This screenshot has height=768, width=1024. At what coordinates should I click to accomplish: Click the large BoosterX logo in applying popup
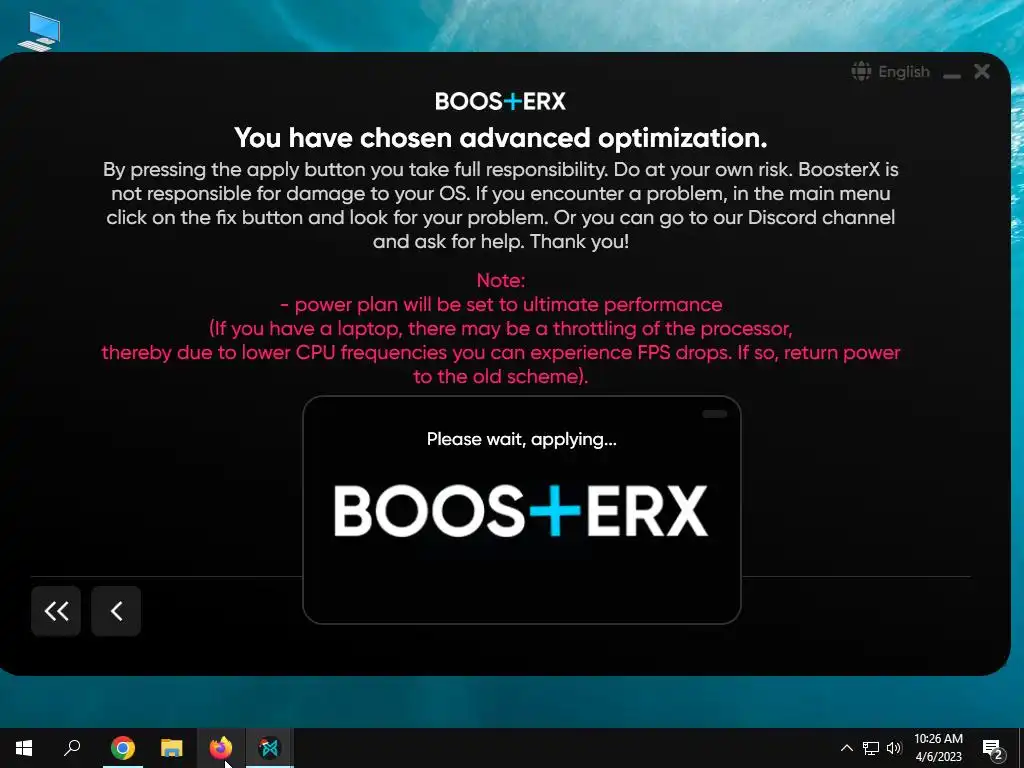(520, 511)
